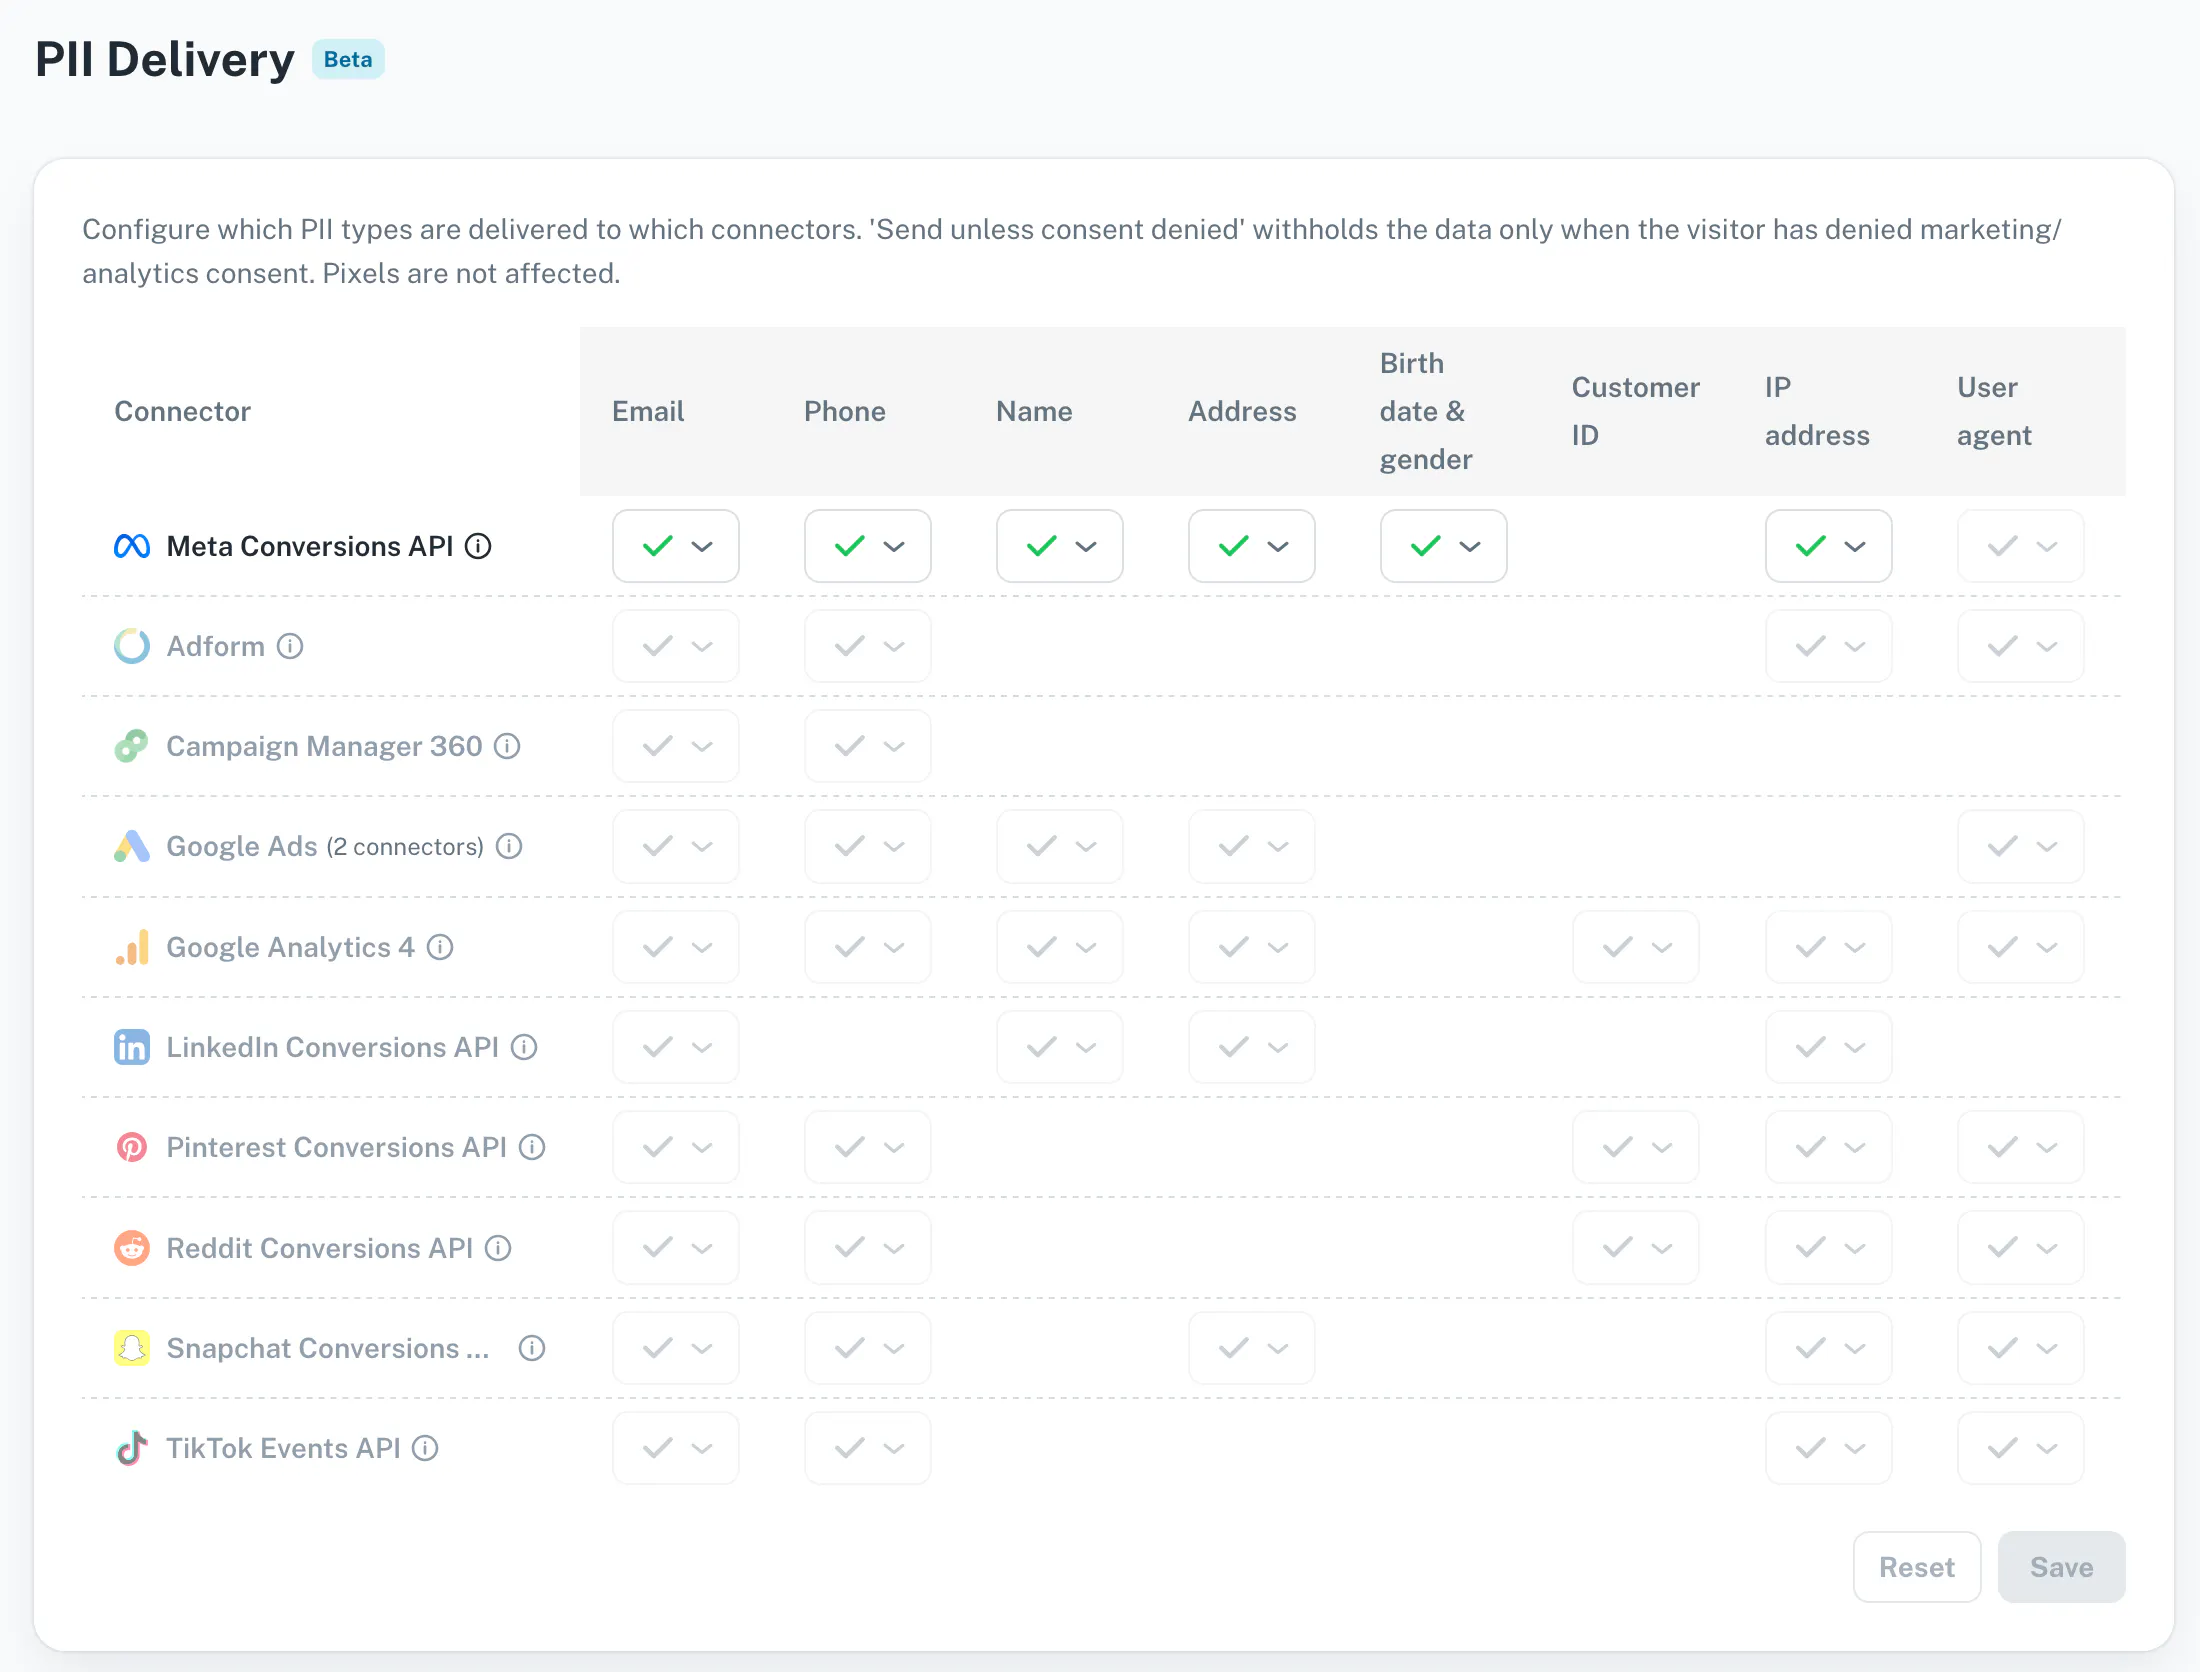Screen dimensions: 2200x1672
Task: Click the Google Ads logo icon
Action: pos(132,846)
